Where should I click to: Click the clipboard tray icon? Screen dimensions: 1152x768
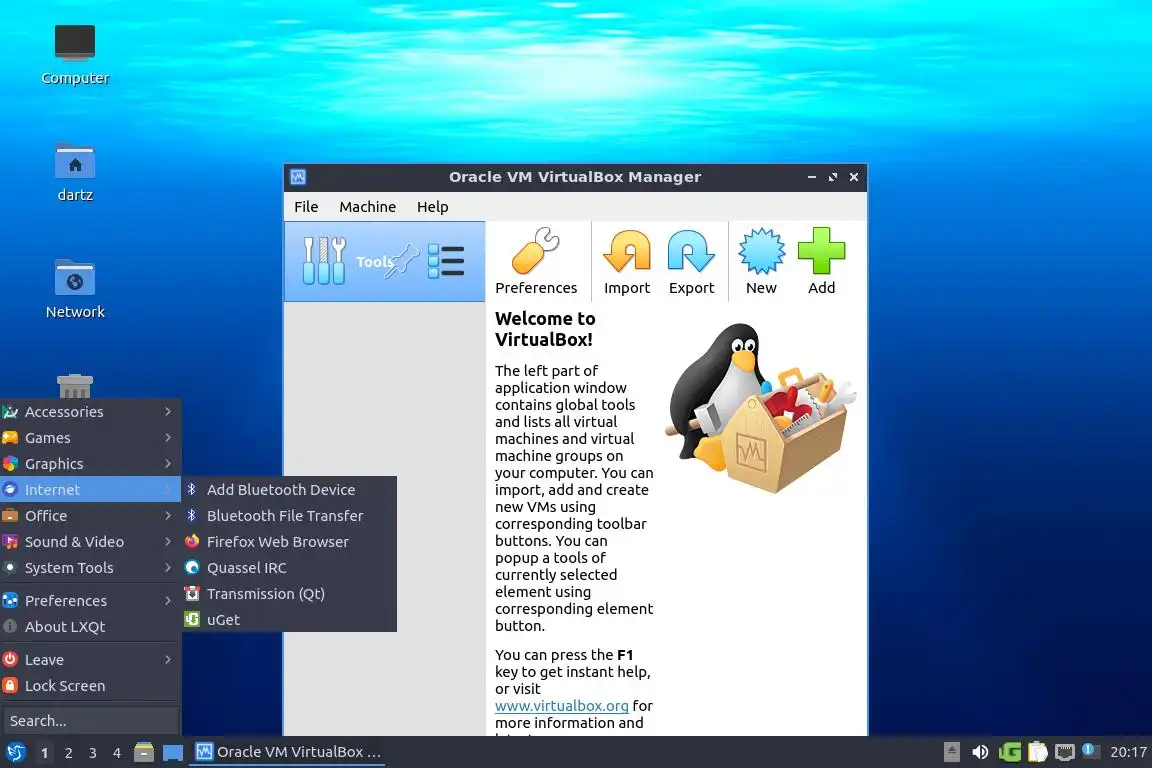tap(1037, 752)
